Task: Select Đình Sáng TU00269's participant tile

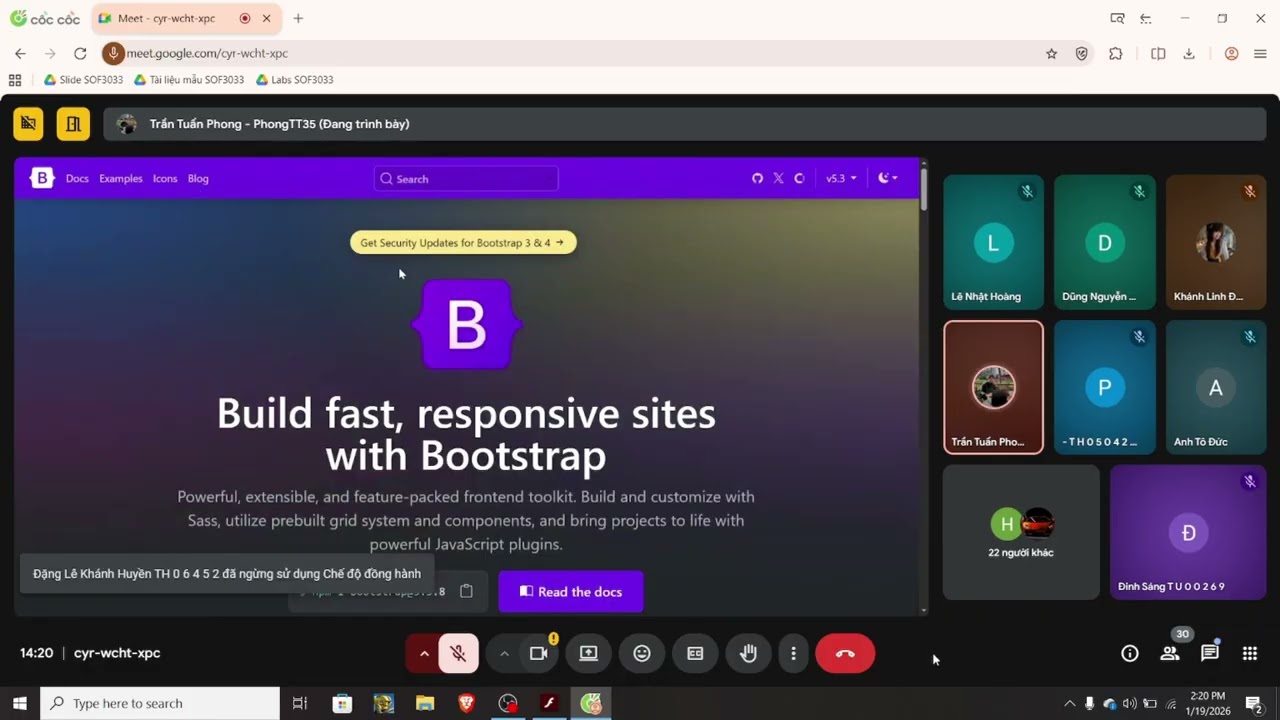Action: coord(1188,532)
